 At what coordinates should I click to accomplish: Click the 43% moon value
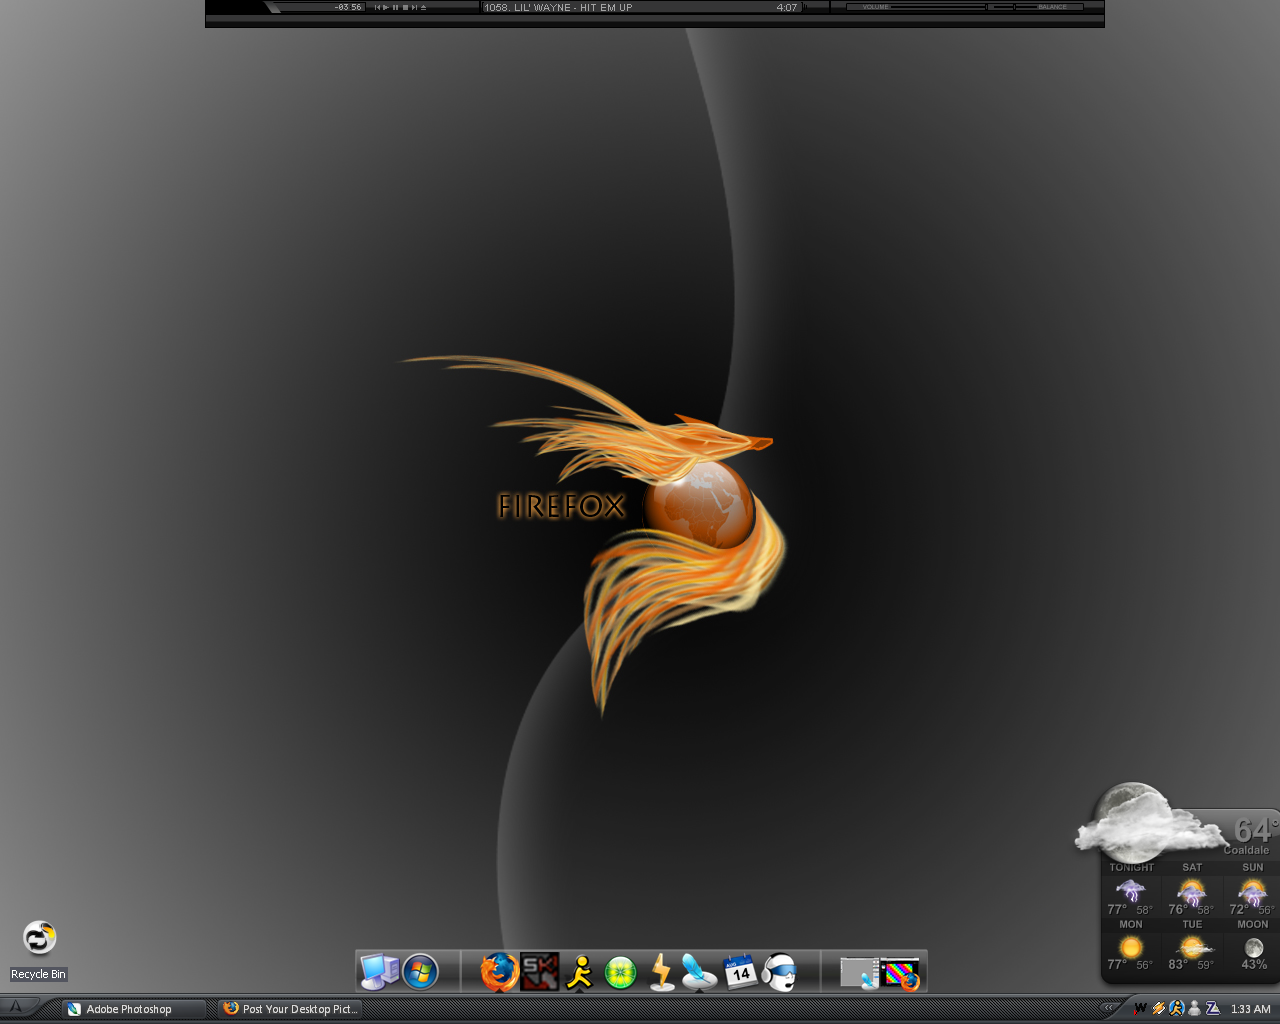(x=1254, y=964)
